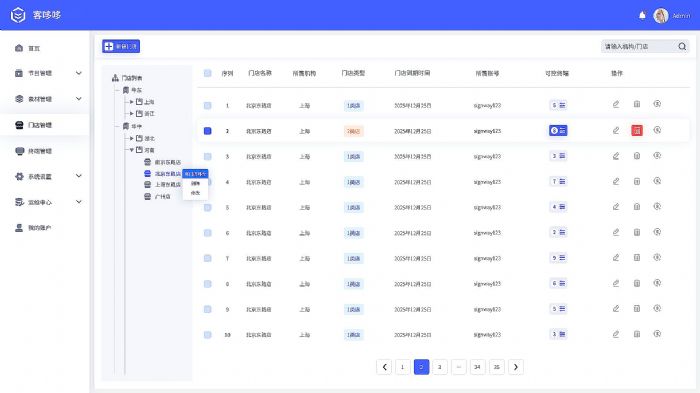Click the orange store type tag in row 2
This screenshot has width=700, height=393.
tap(354, 131)
